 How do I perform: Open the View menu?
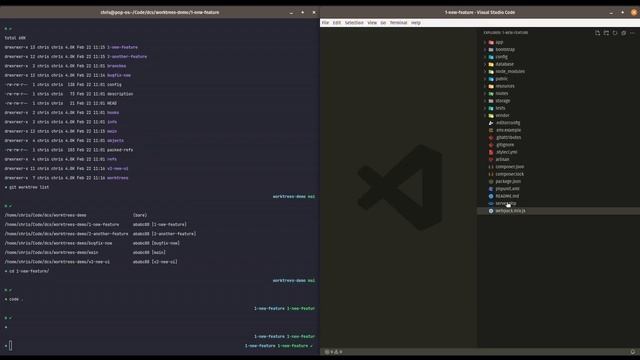pyautogui.click(x=372, y=23)
